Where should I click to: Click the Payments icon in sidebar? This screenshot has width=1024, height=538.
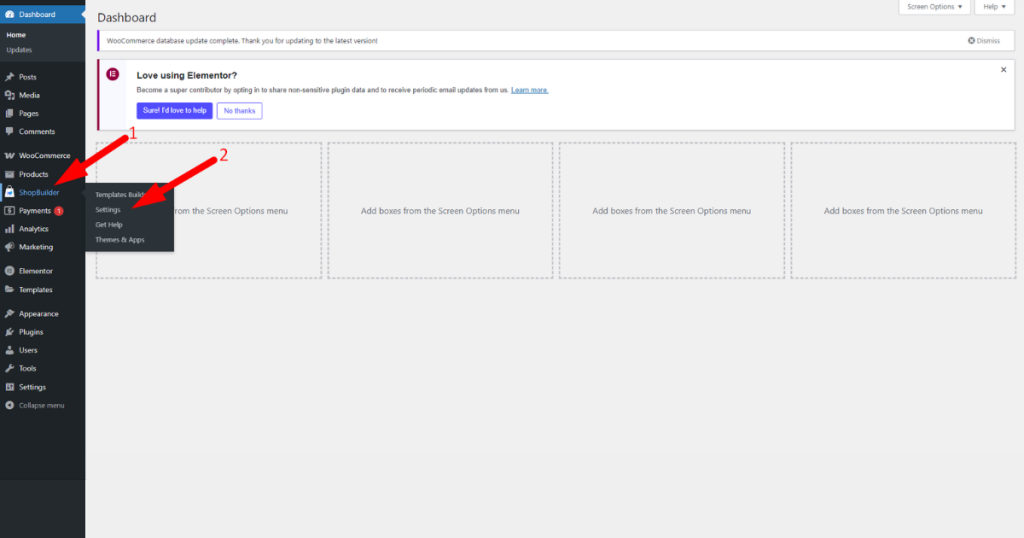coord(10,211)
